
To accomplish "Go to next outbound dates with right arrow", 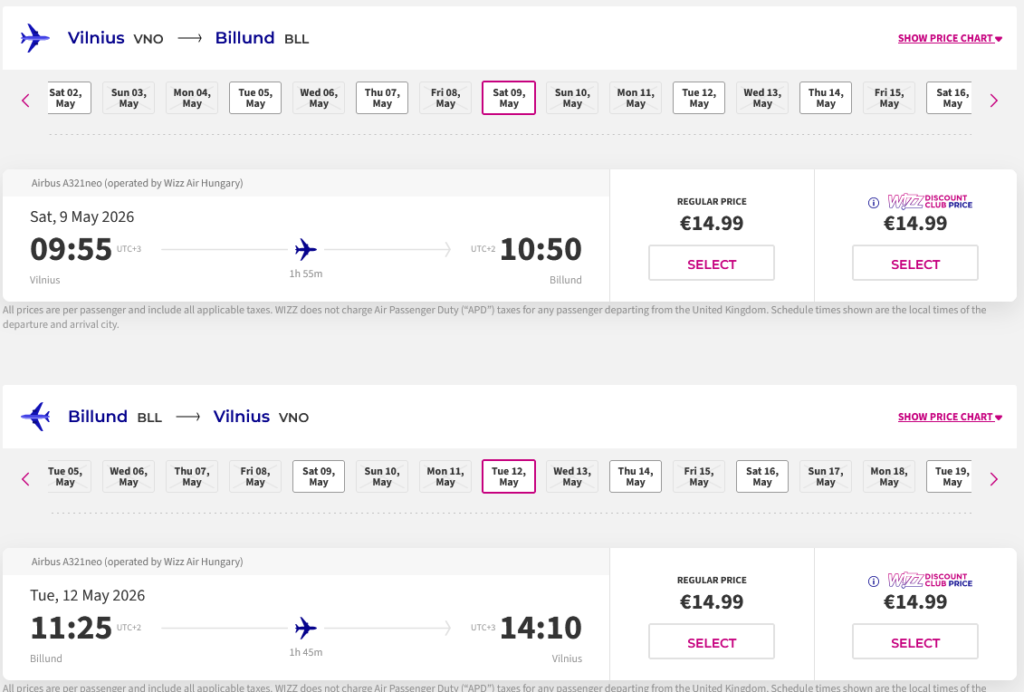I will click(993, 100).
